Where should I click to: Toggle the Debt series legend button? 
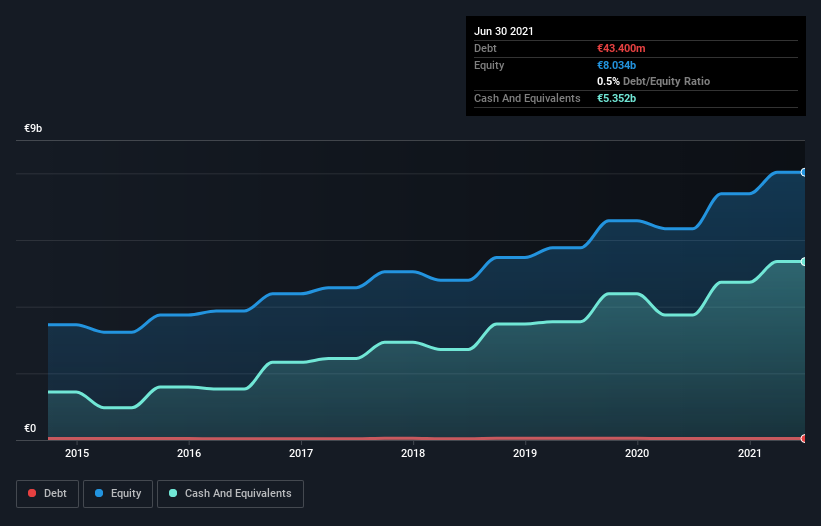pyautogui.click(x=47, y=494)
